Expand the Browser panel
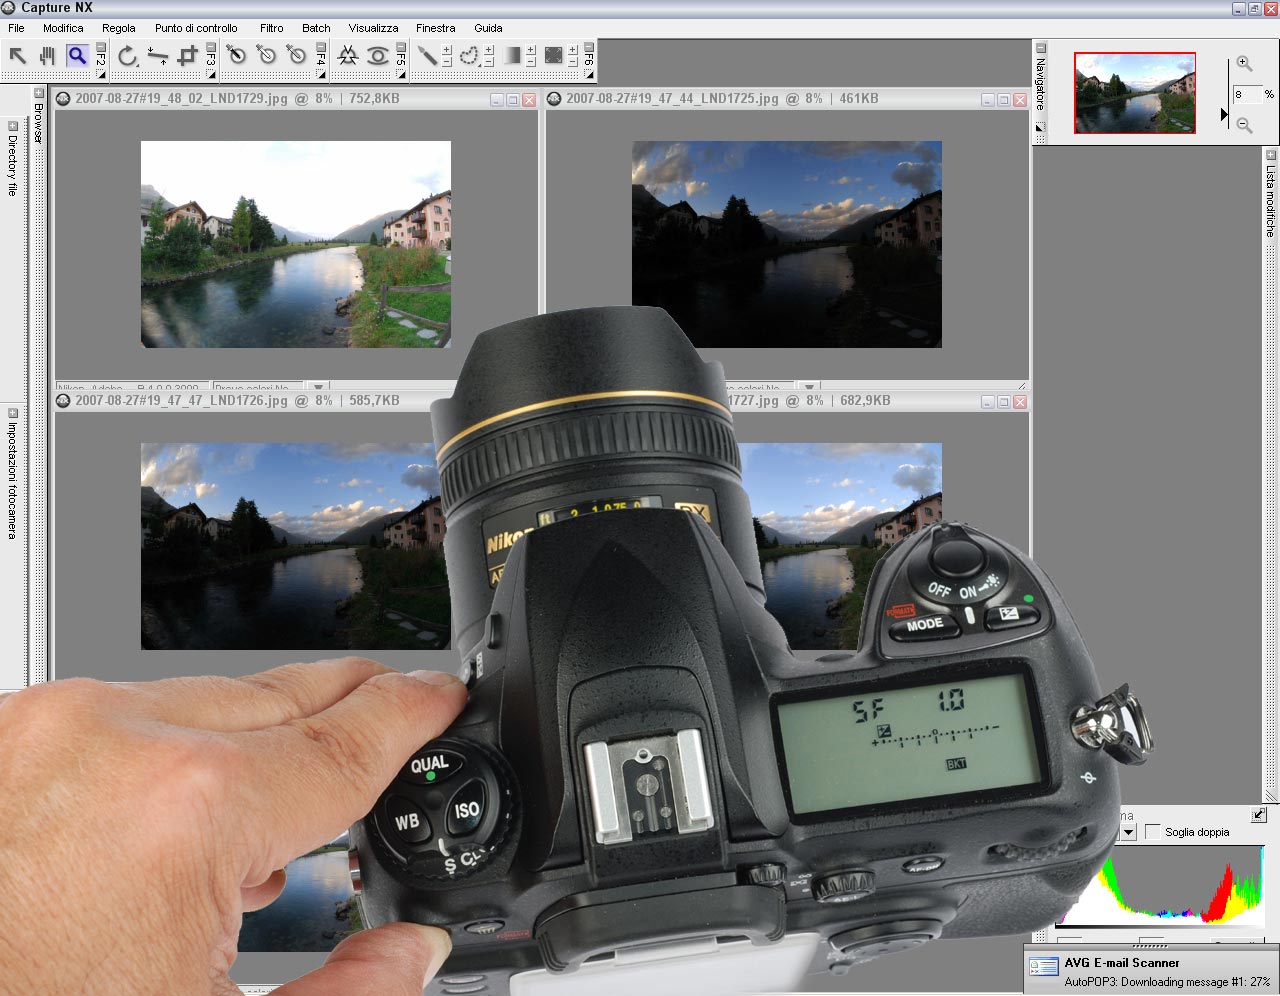Viewport: 1280px width, 996px height. coord(39,93)
